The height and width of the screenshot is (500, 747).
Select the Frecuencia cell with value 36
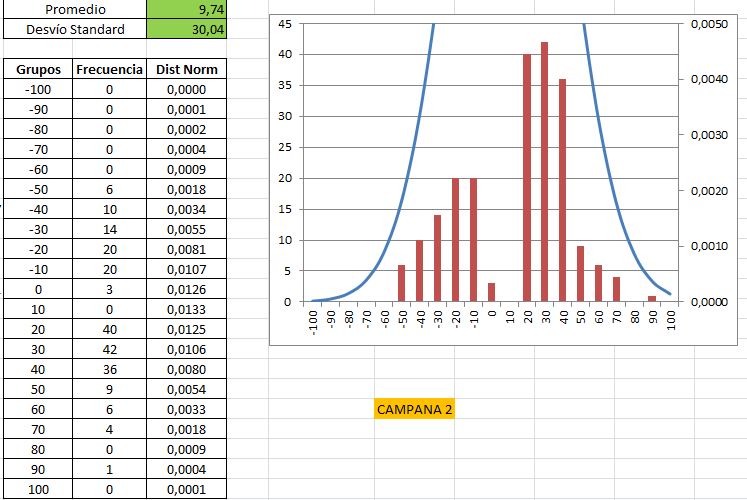tap(109, 370)
